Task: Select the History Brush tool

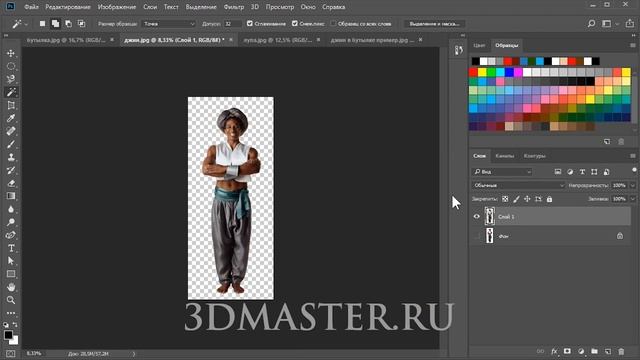Action: tap(11, 170)
